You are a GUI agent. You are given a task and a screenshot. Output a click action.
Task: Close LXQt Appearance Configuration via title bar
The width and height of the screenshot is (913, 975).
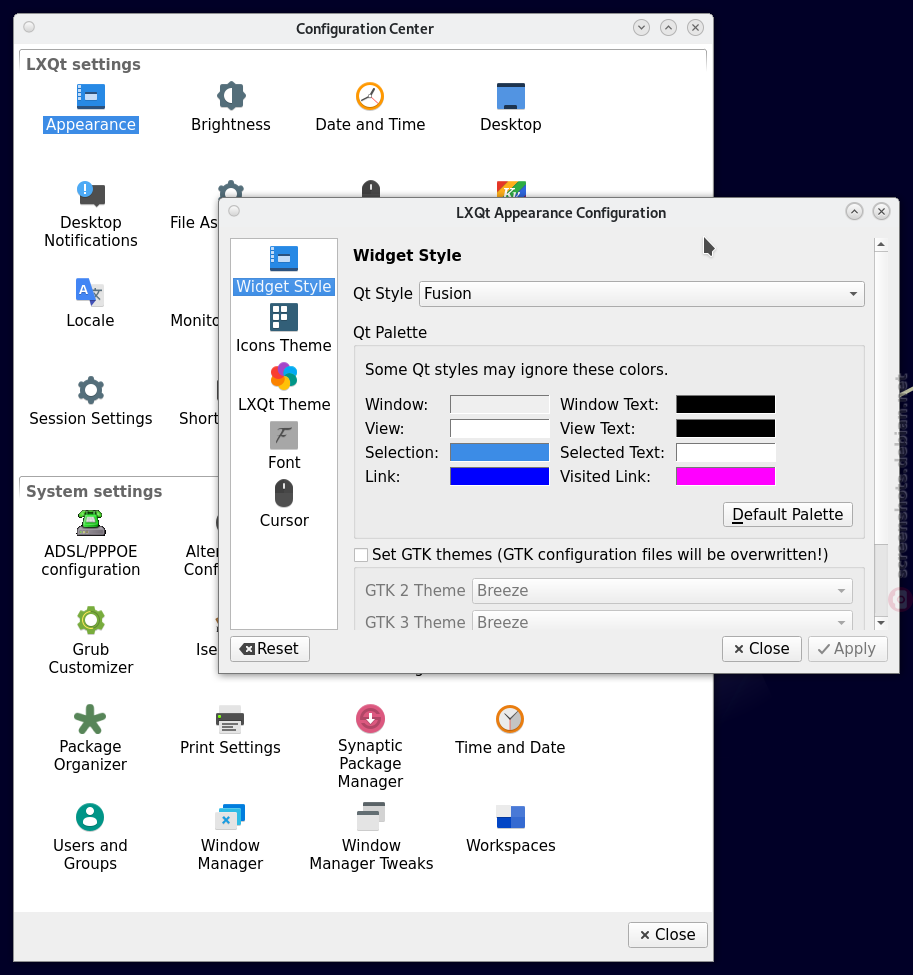click(x=881, y=211)
